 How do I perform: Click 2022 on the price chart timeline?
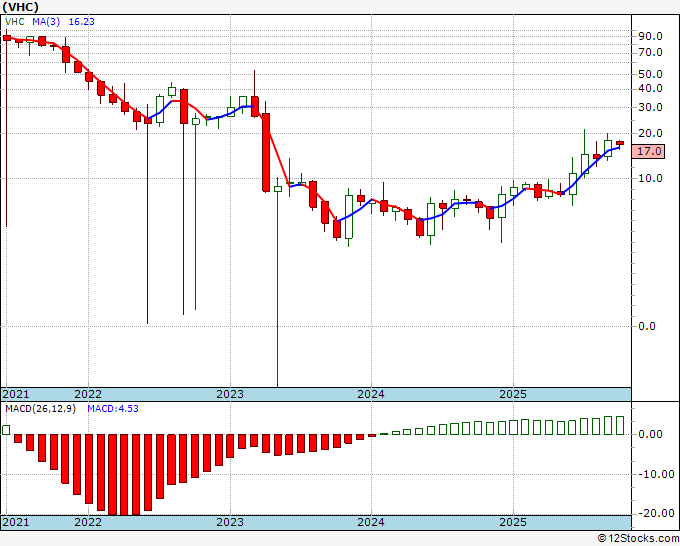pos(88,394)
